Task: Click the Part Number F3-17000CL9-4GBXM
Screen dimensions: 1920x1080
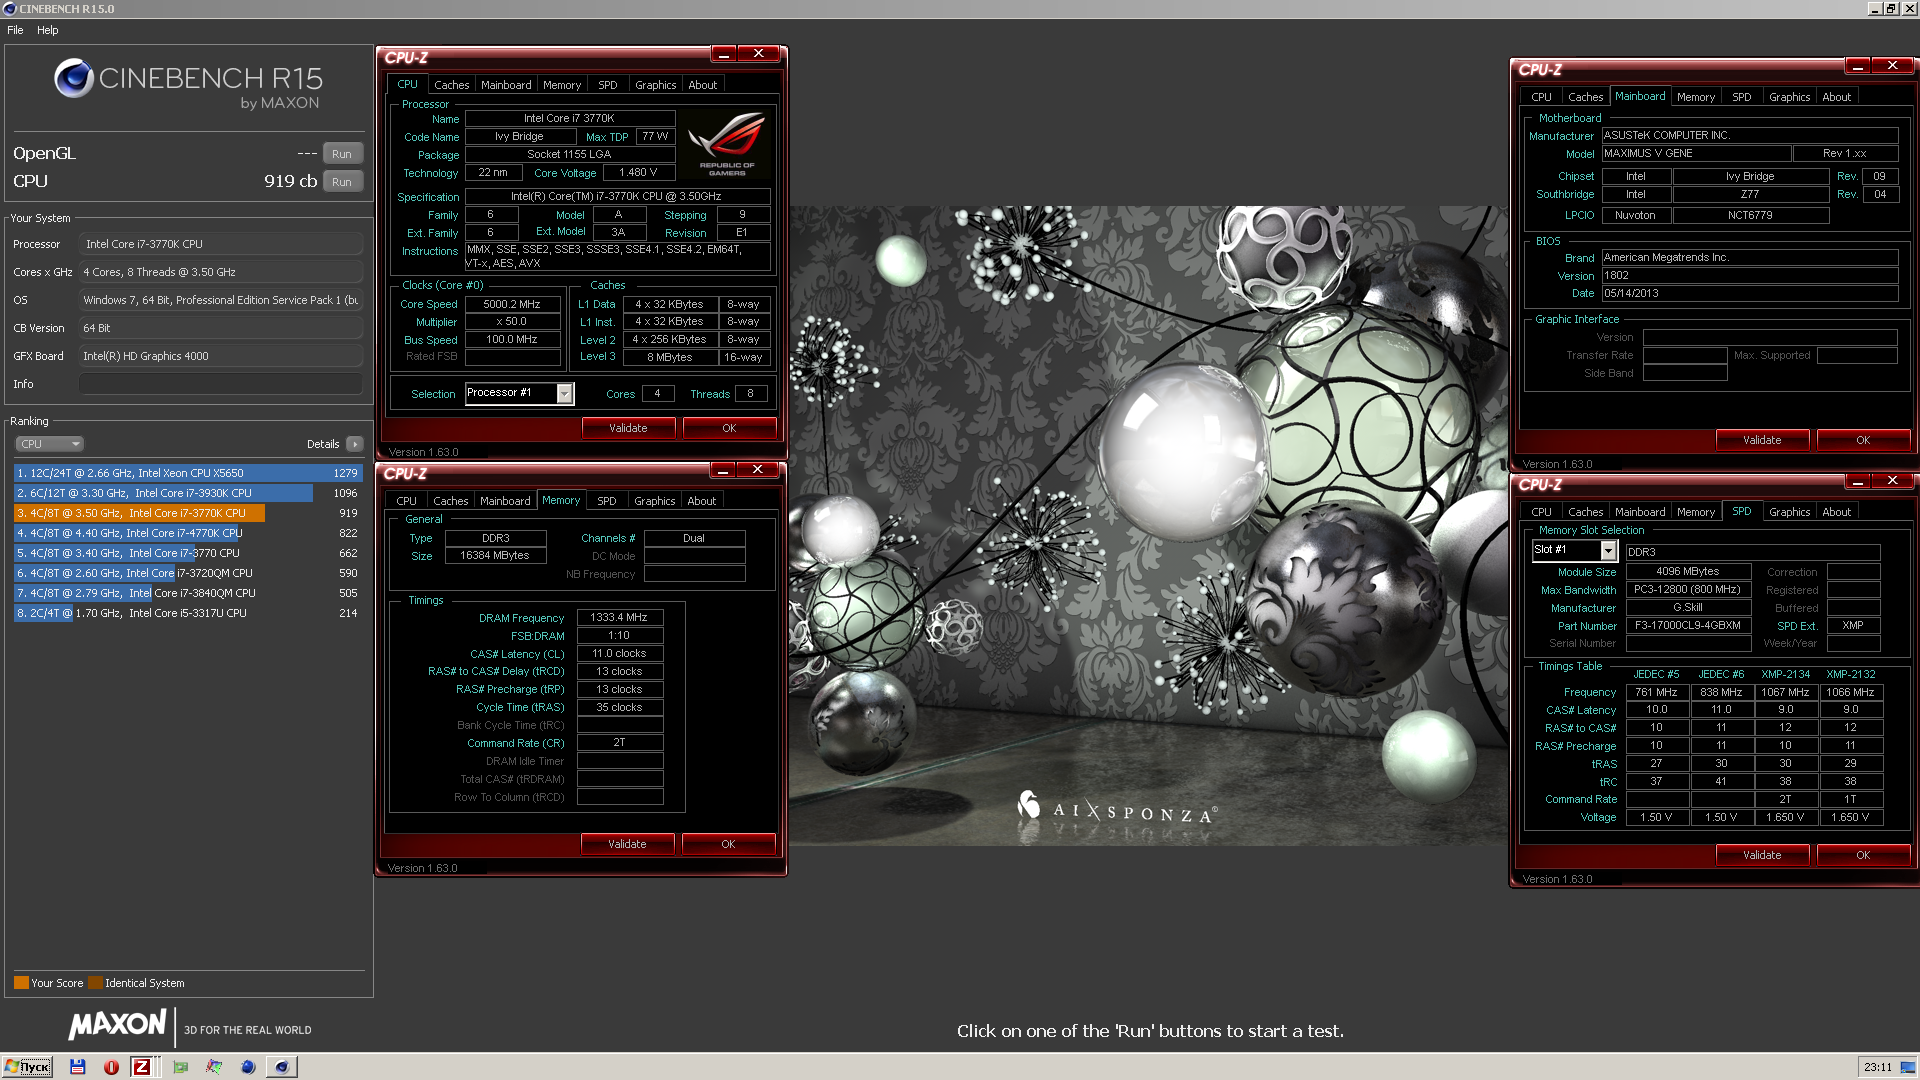Action: (1688, 626)
